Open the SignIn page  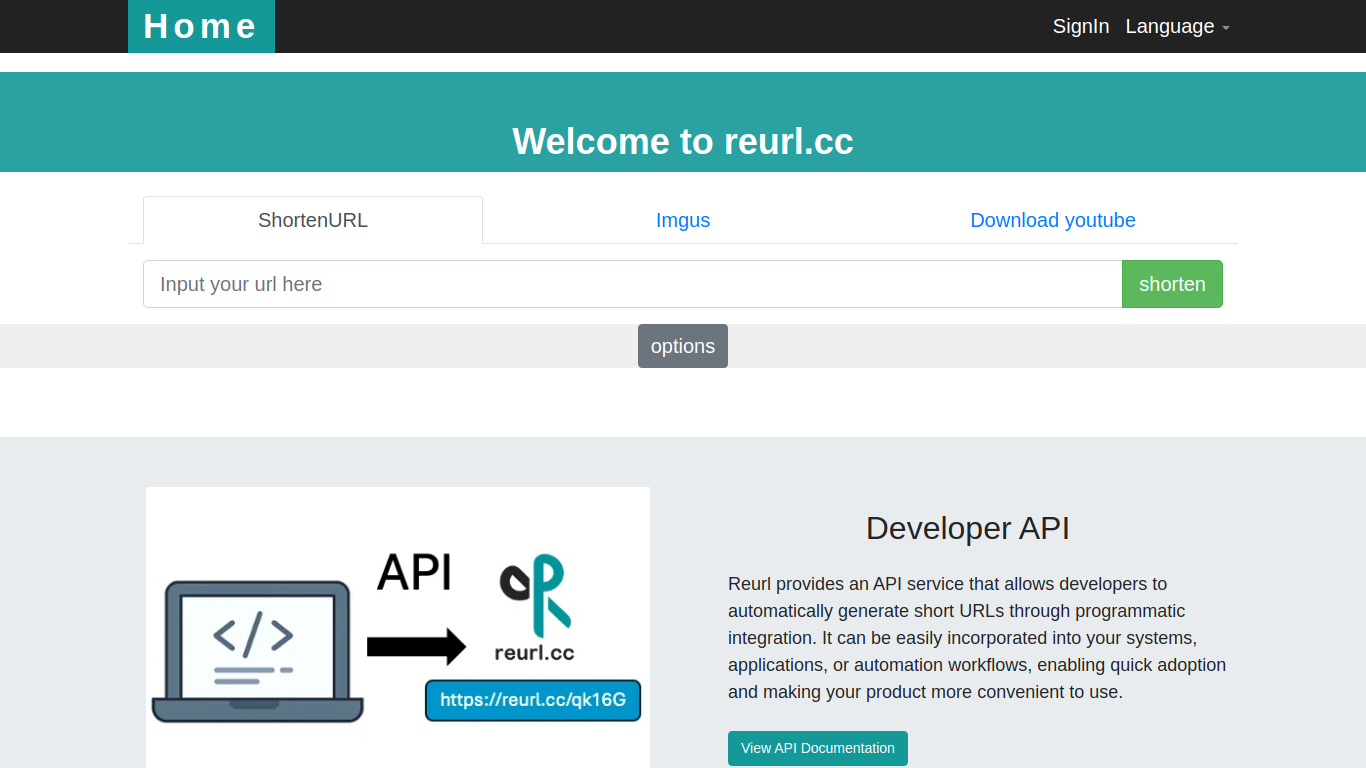pos(1081,26)
